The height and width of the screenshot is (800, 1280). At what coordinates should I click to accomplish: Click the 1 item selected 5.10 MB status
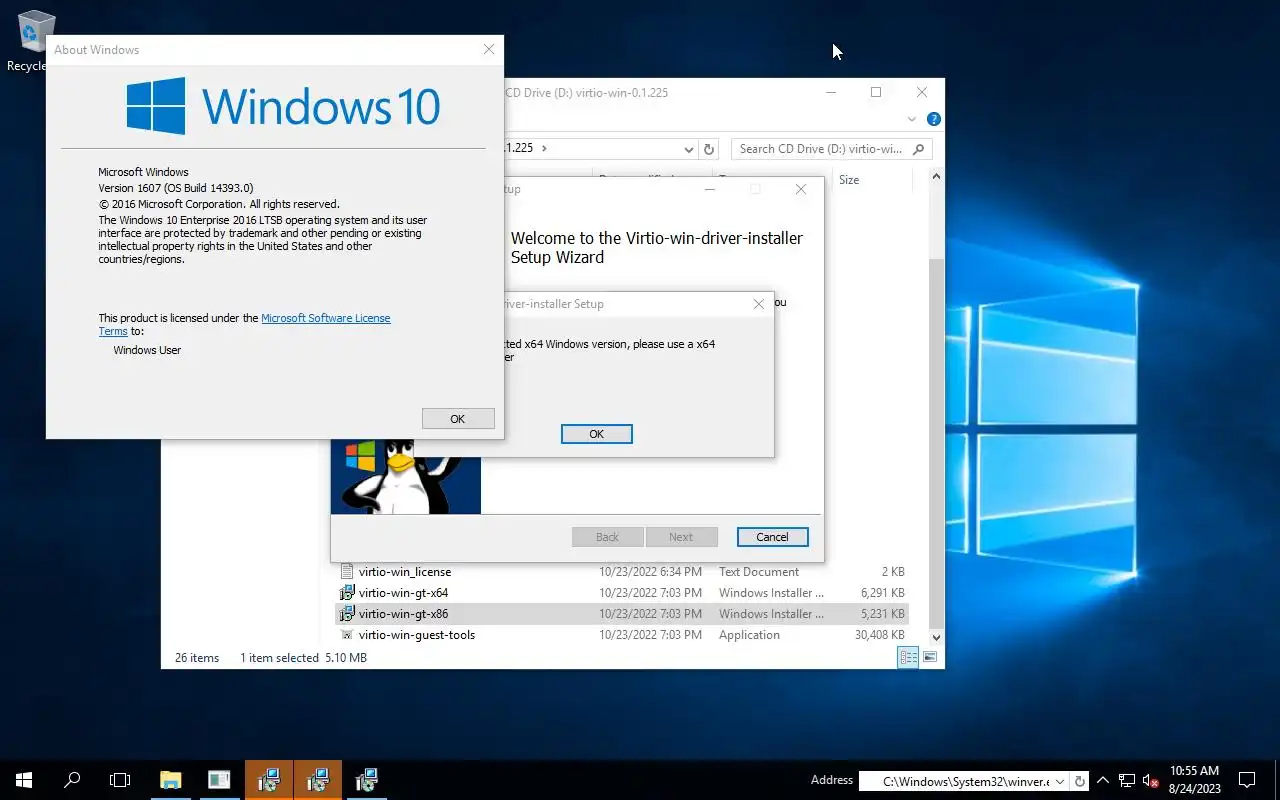tap(303, 658)
